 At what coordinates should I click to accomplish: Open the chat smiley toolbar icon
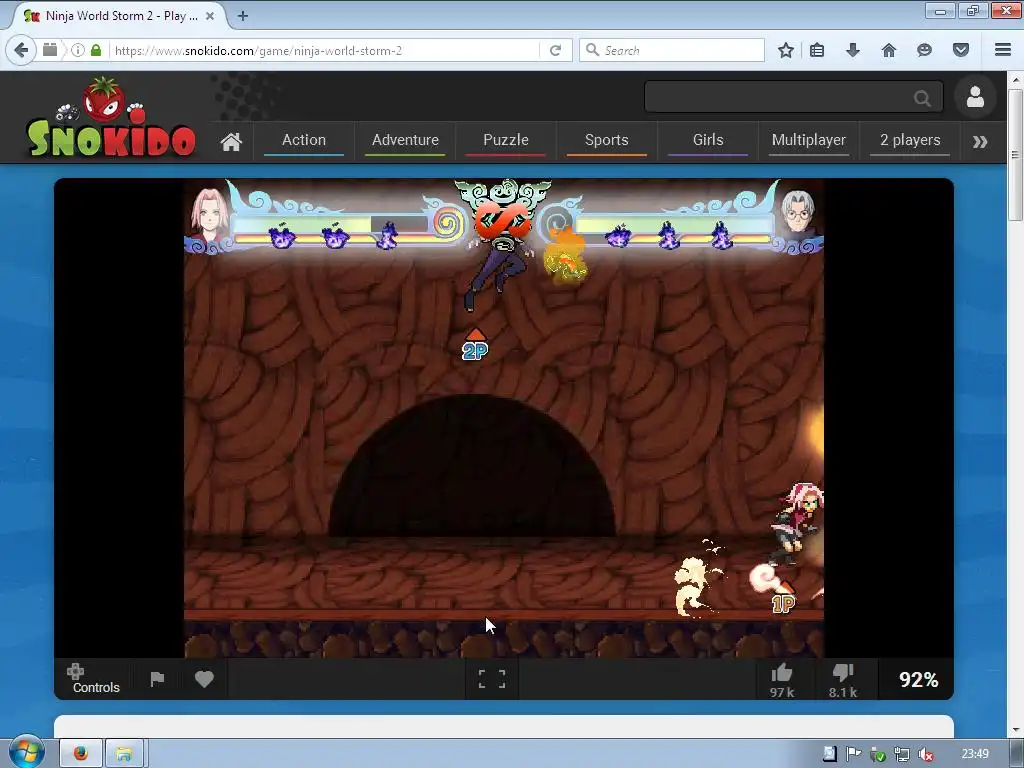coord(924,50)
